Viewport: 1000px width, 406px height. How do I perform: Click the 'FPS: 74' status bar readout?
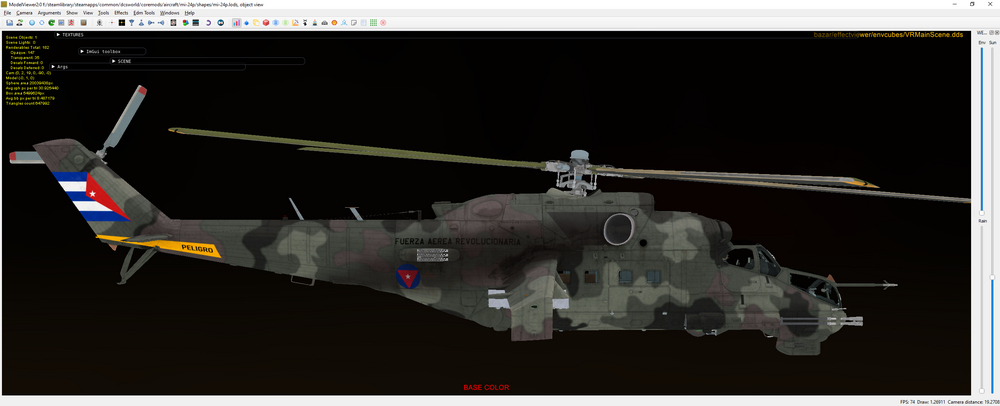pyautogui.click(x=908, y=402)
